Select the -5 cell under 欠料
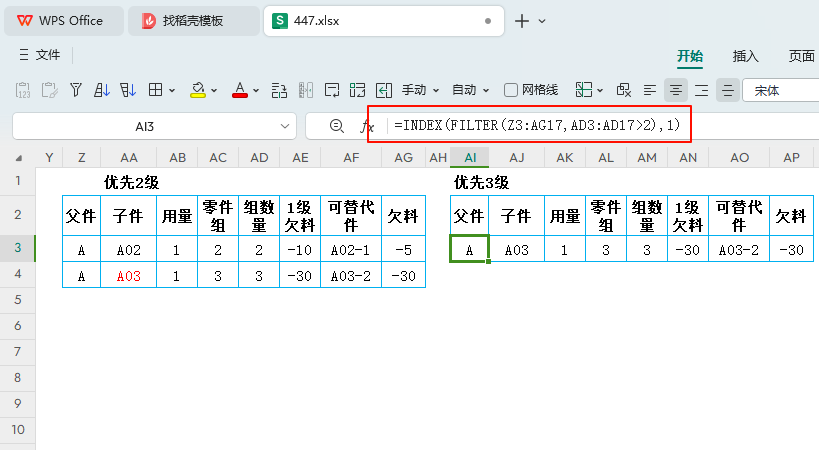Screen dimensions: 819x450 point(403,250)
